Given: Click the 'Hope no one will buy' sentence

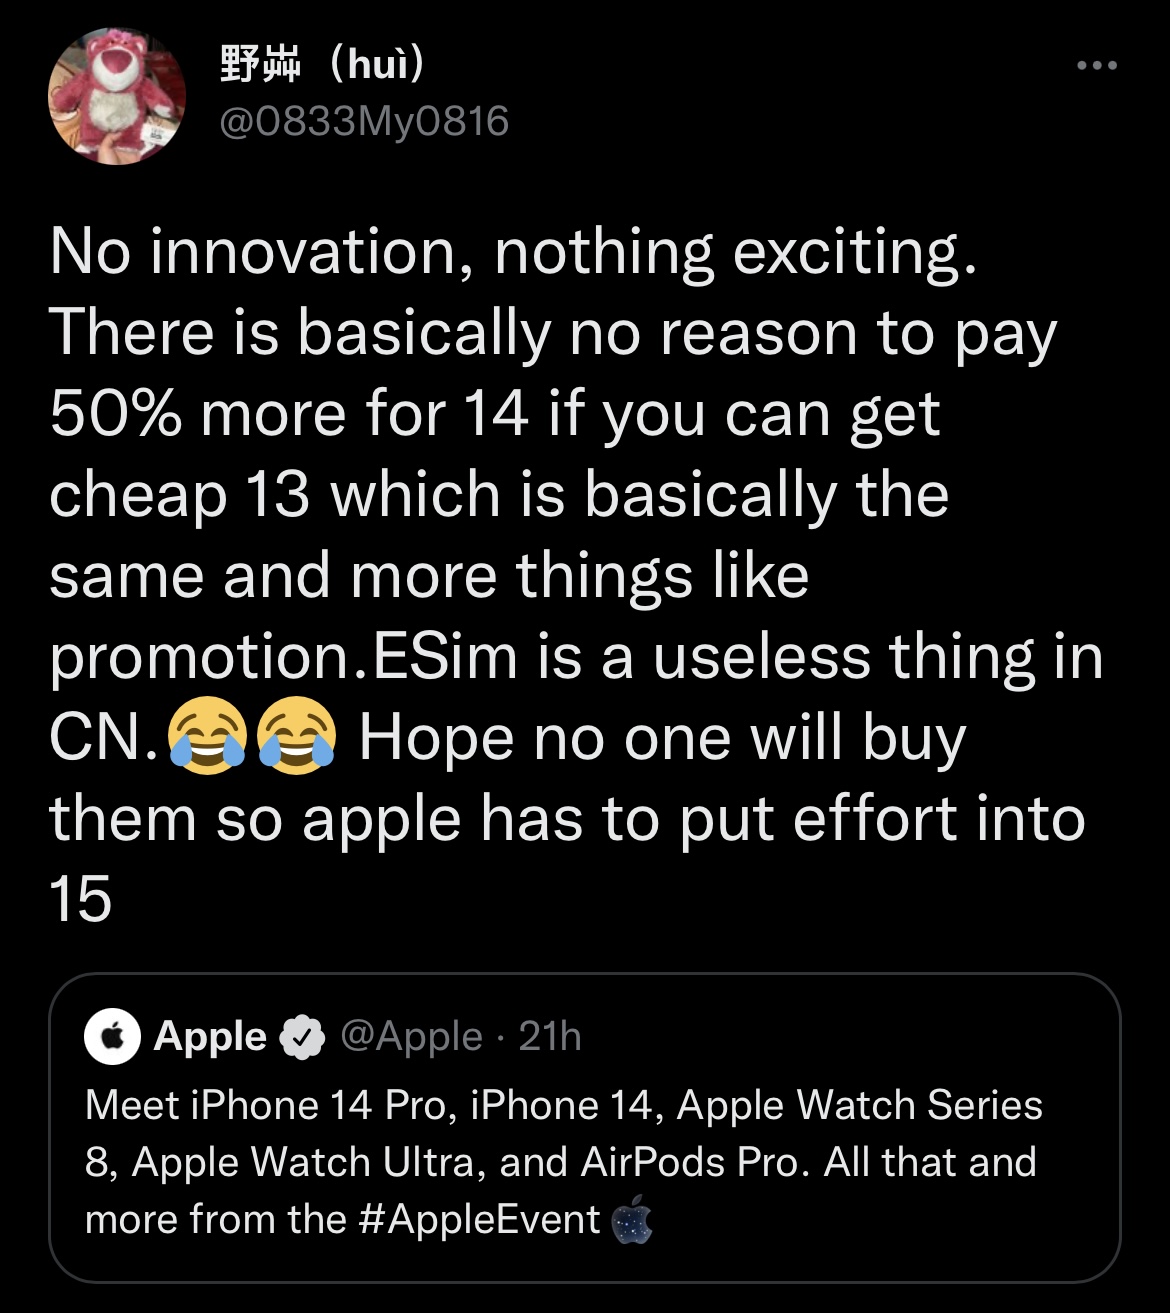Looking at the screenshot, I should pos(662,740).
